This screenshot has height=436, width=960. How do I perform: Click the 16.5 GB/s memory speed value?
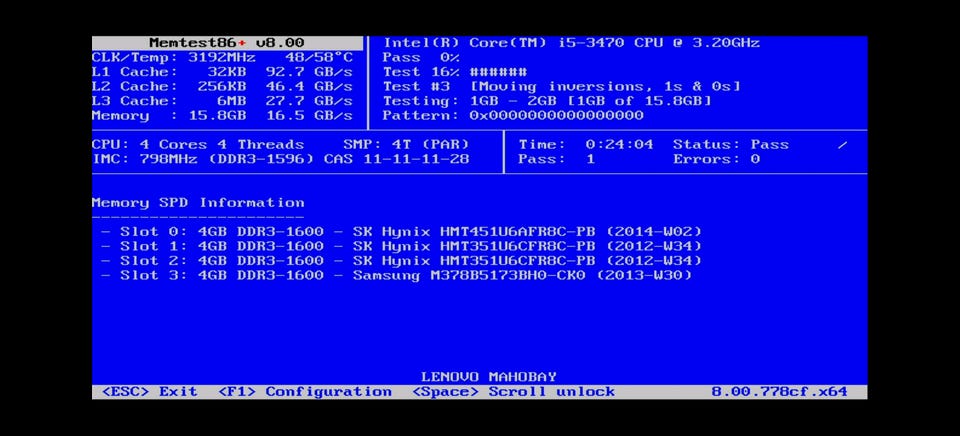point(309,116)
